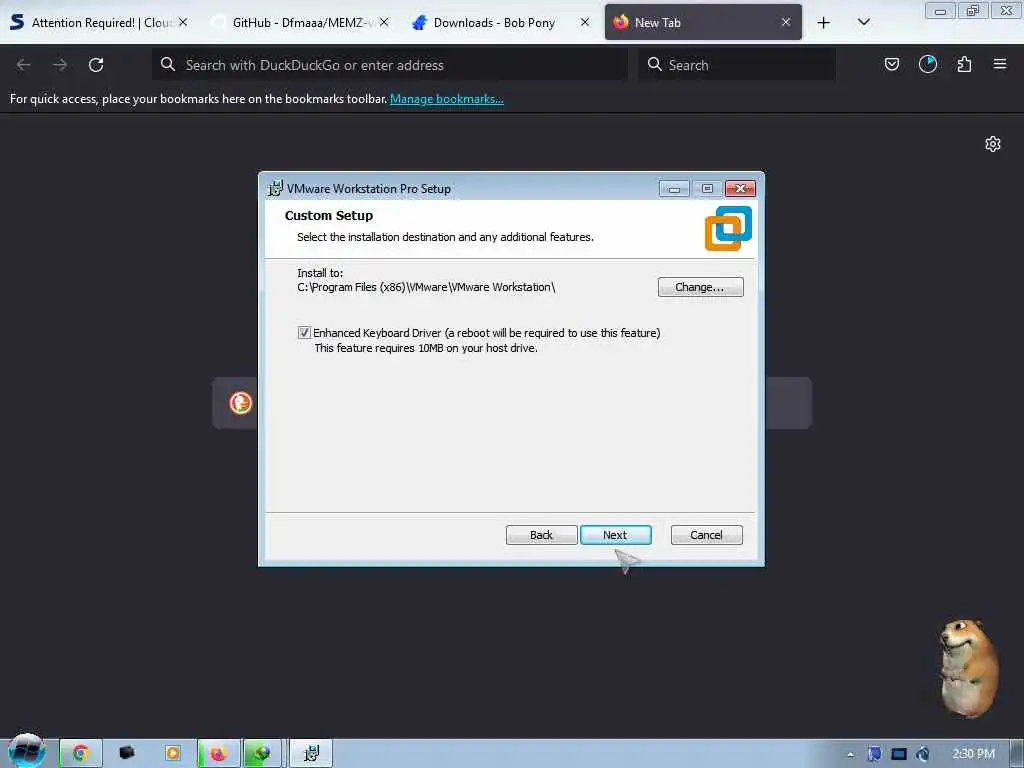Open the media player taskbar icon
The image size is (1024, 768).
(x=172, y=754)
